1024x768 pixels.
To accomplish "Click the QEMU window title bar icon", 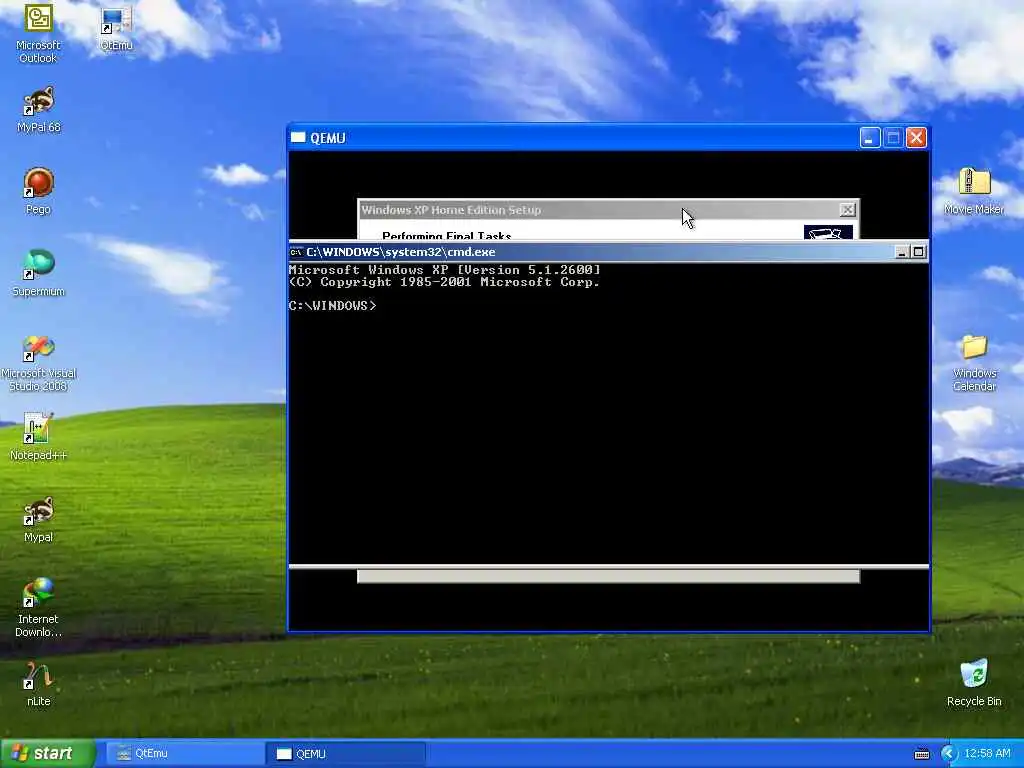I will pos(298,138).
